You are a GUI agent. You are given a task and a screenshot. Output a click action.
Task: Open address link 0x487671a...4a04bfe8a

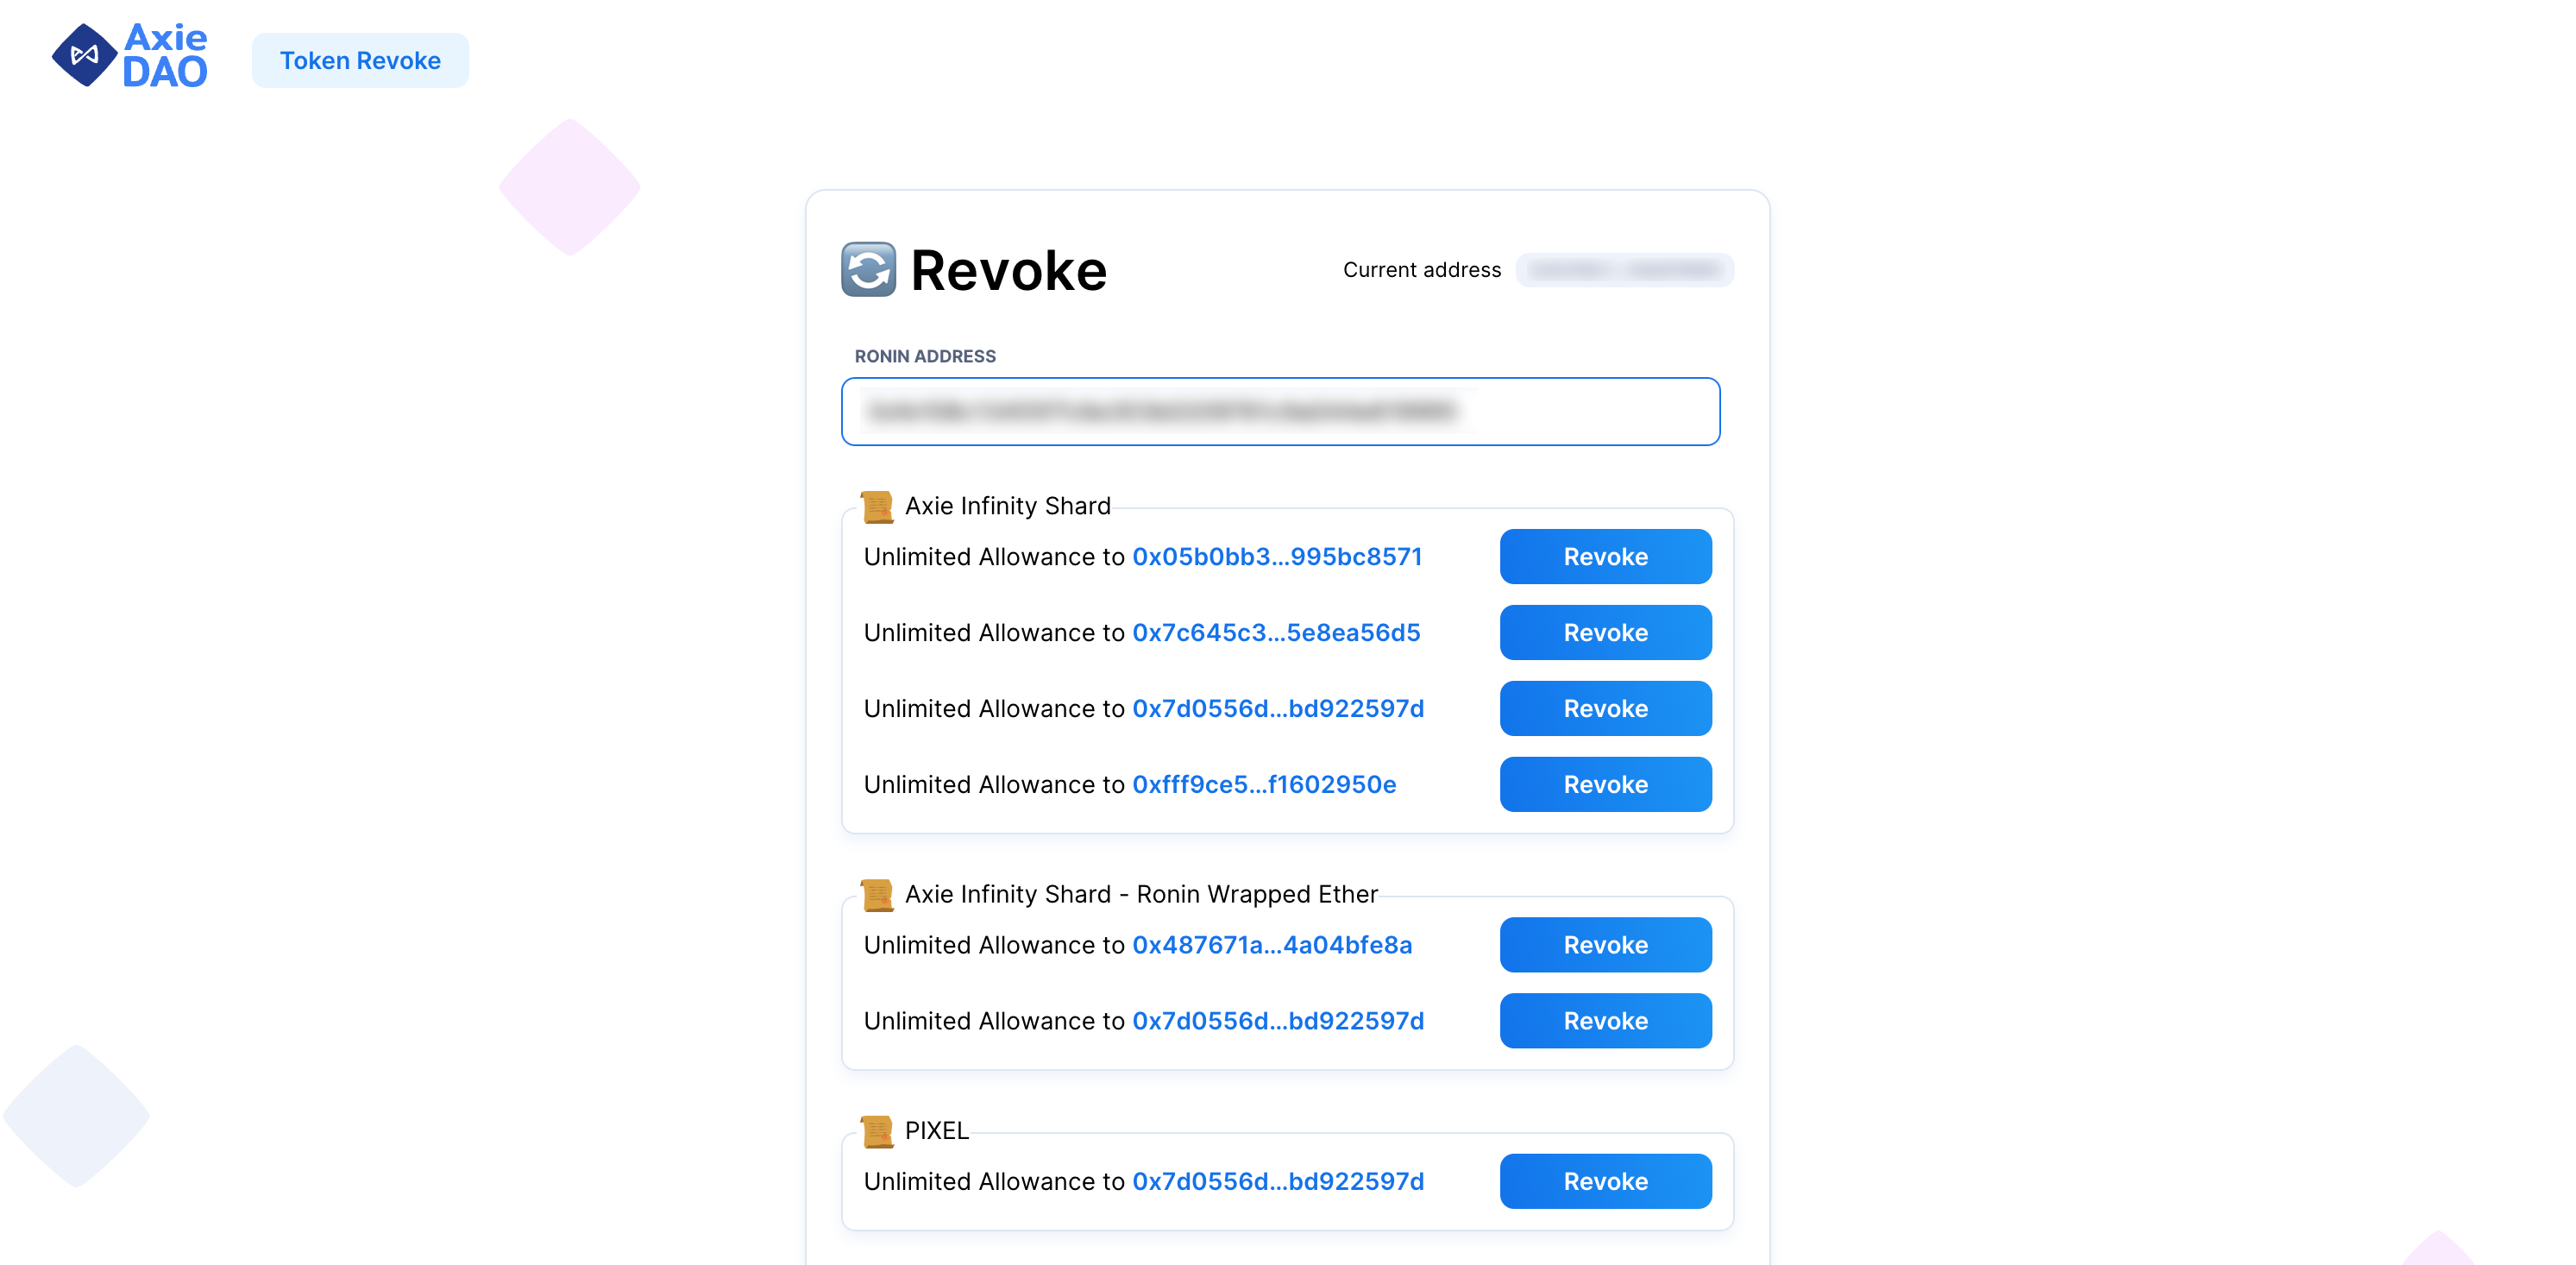point(1272,944)
